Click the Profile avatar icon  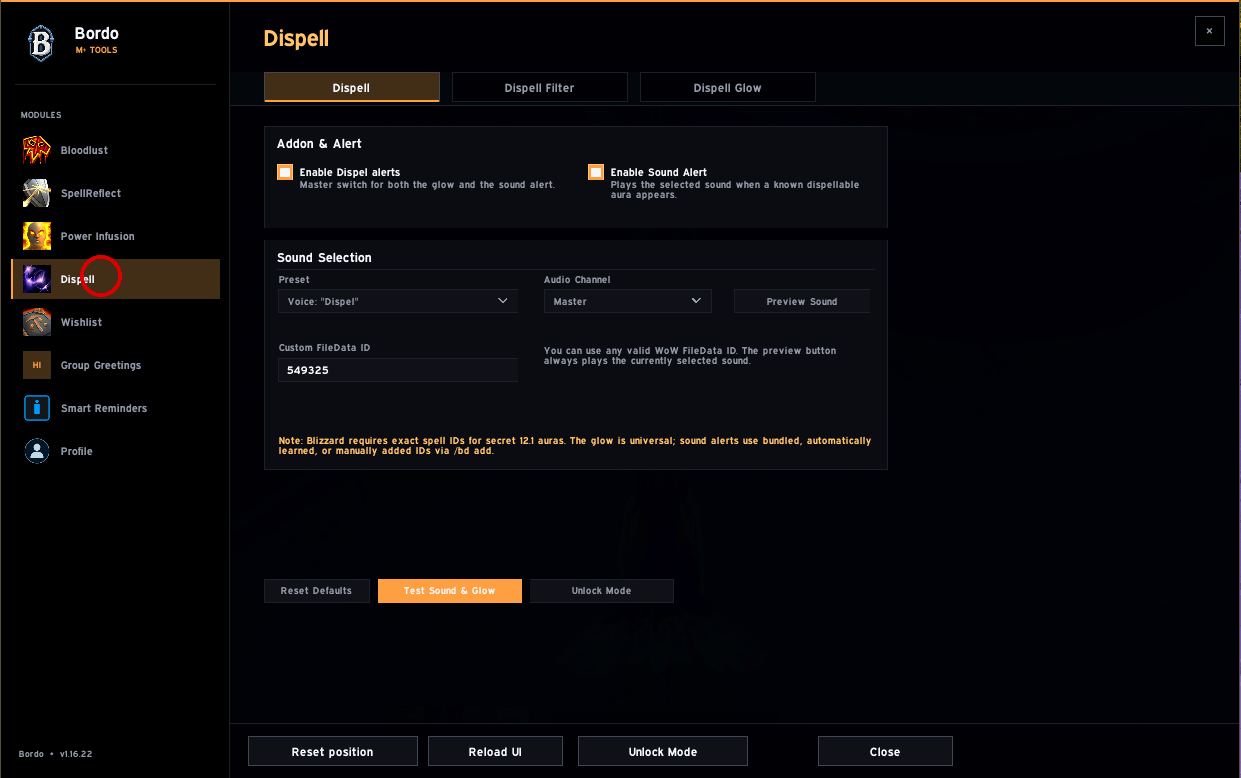37,451
